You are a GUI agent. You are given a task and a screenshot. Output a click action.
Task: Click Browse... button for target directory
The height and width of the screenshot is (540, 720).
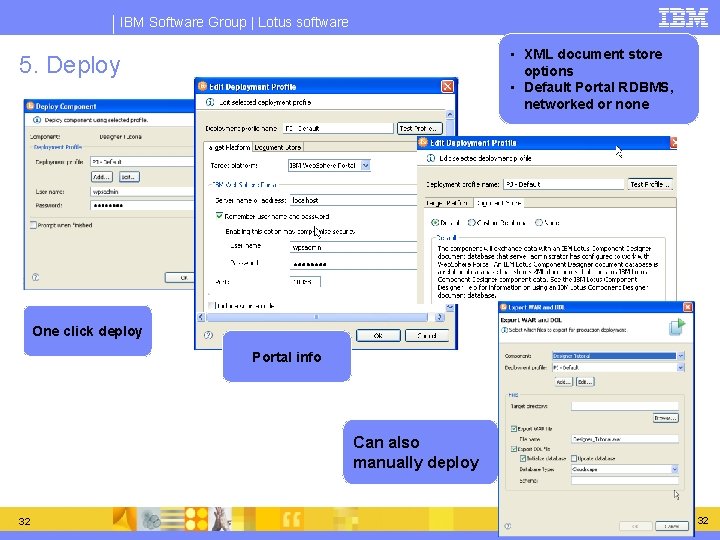(x=665, y=418)
